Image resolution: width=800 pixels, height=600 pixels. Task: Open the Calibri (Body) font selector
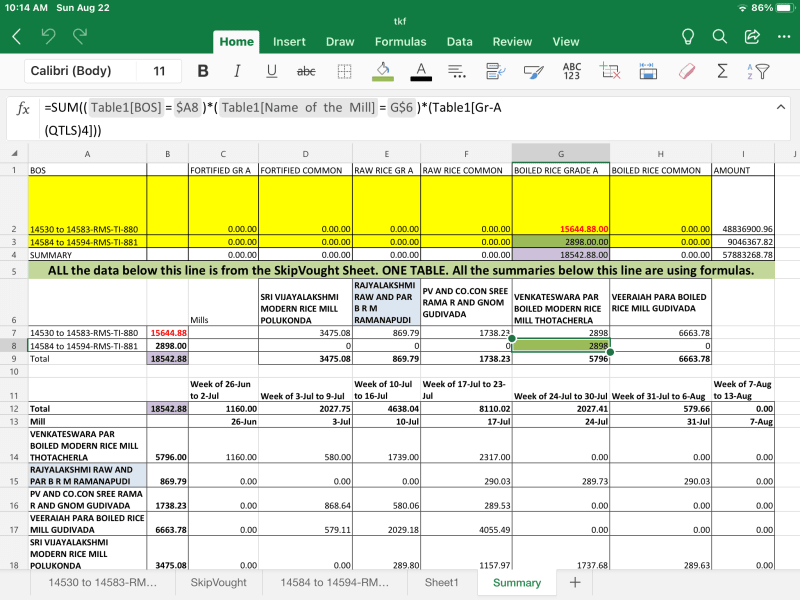coord(80,71)
